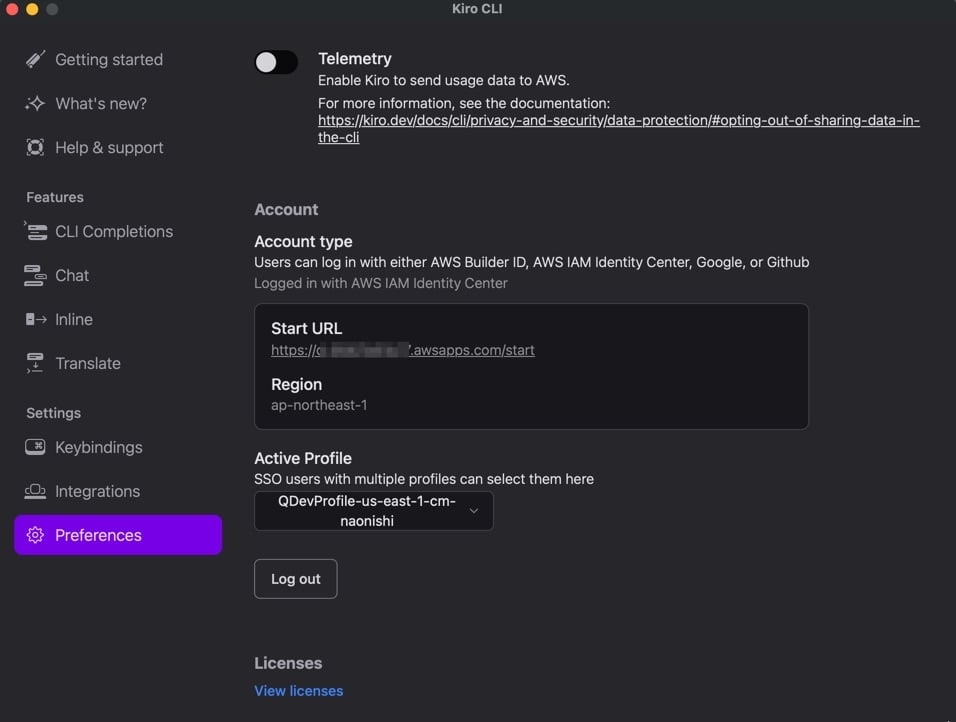The image size is (956, 722).
Task: Select Keybindings from the Settings section
Action: [x=100, y=447]
